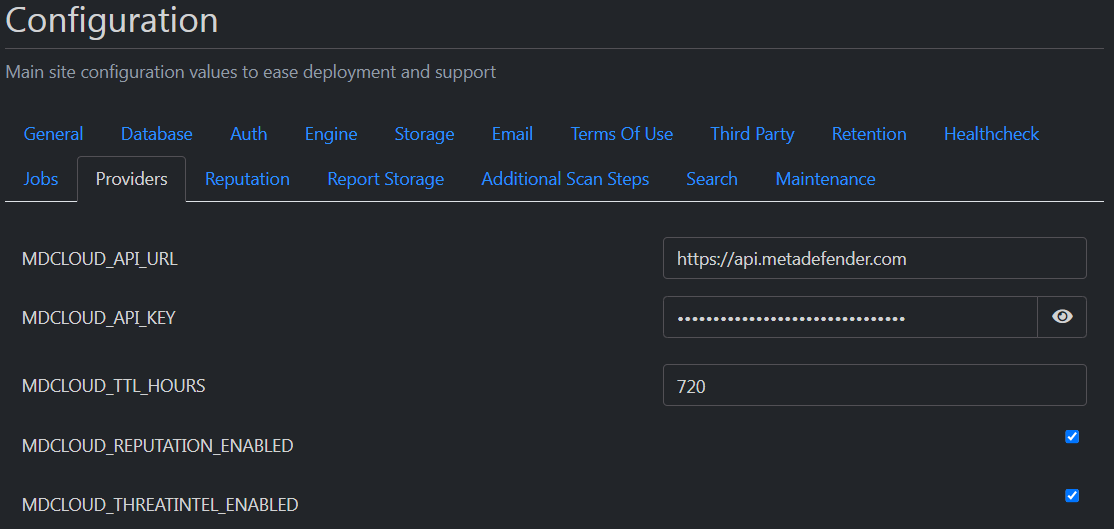Open the Report Storage tab
The width and height of the screenshot is (1114, 529).
tap(385, 179)
